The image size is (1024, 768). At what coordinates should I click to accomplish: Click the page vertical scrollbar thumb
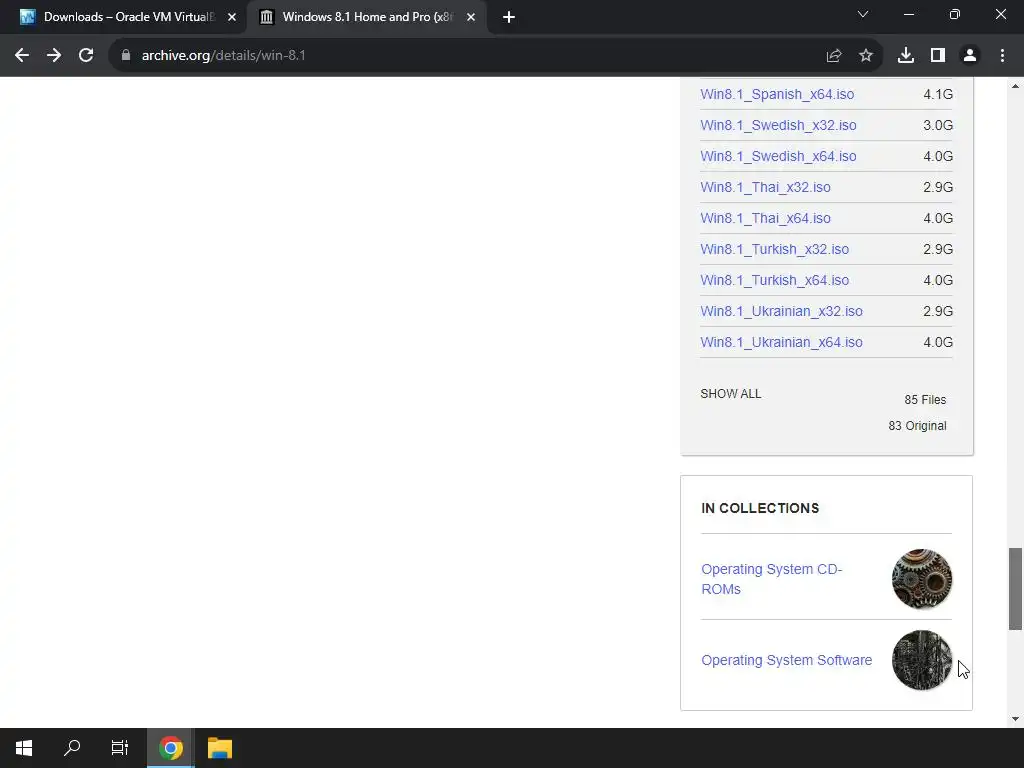point(1015,589)
